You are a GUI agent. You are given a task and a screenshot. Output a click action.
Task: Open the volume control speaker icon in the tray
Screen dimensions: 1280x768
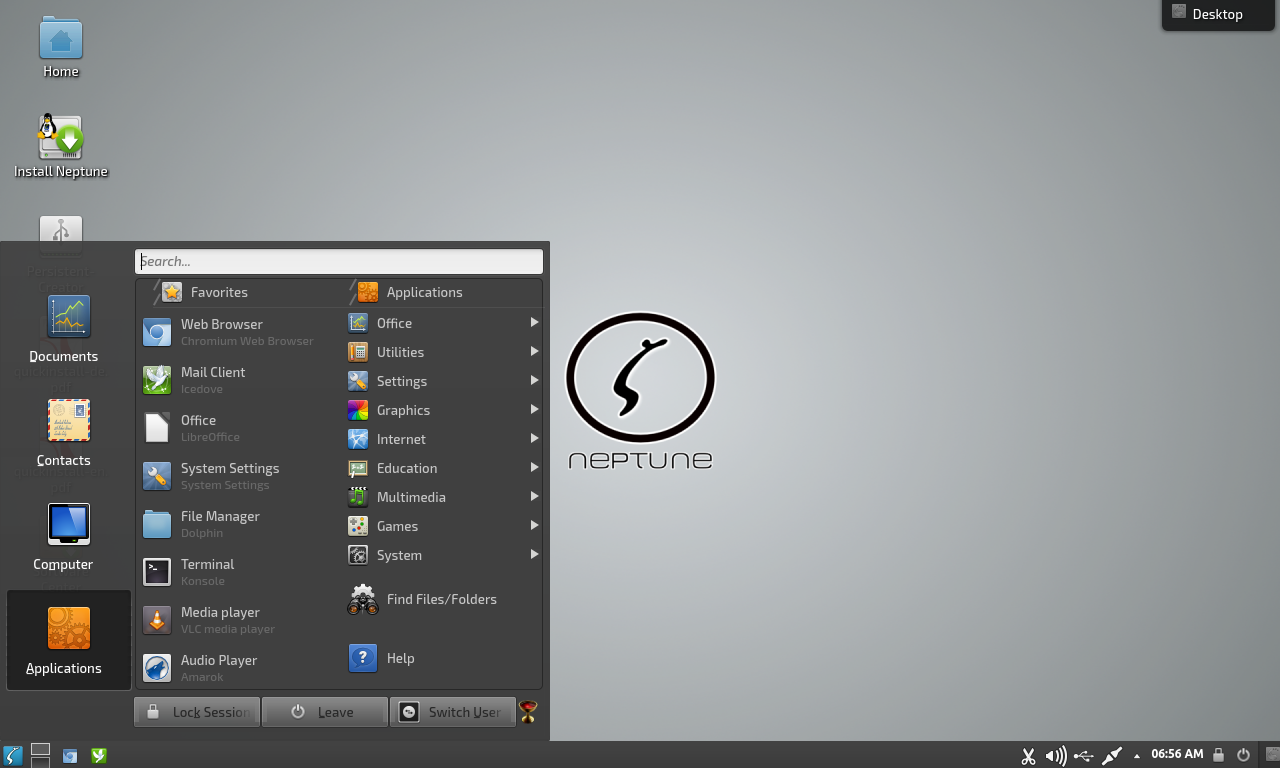point(1055,756)
